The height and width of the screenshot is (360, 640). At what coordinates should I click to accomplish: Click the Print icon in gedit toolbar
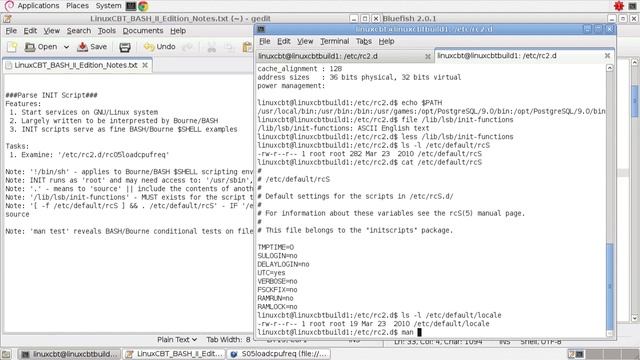click(x=124, y=47)
